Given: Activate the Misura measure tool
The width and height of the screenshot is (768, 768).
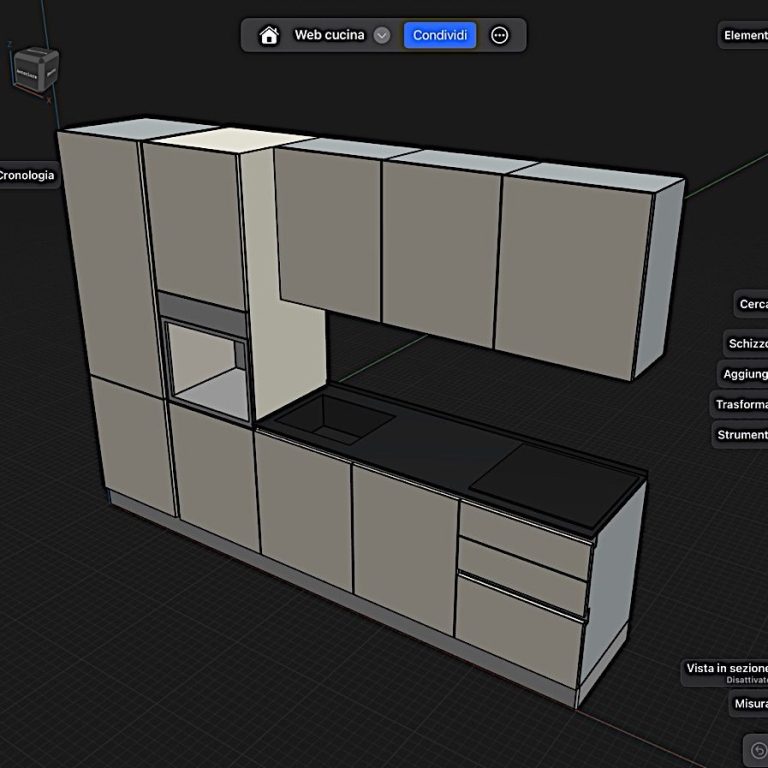Looking at the screenshot, I should pos(750,703).
